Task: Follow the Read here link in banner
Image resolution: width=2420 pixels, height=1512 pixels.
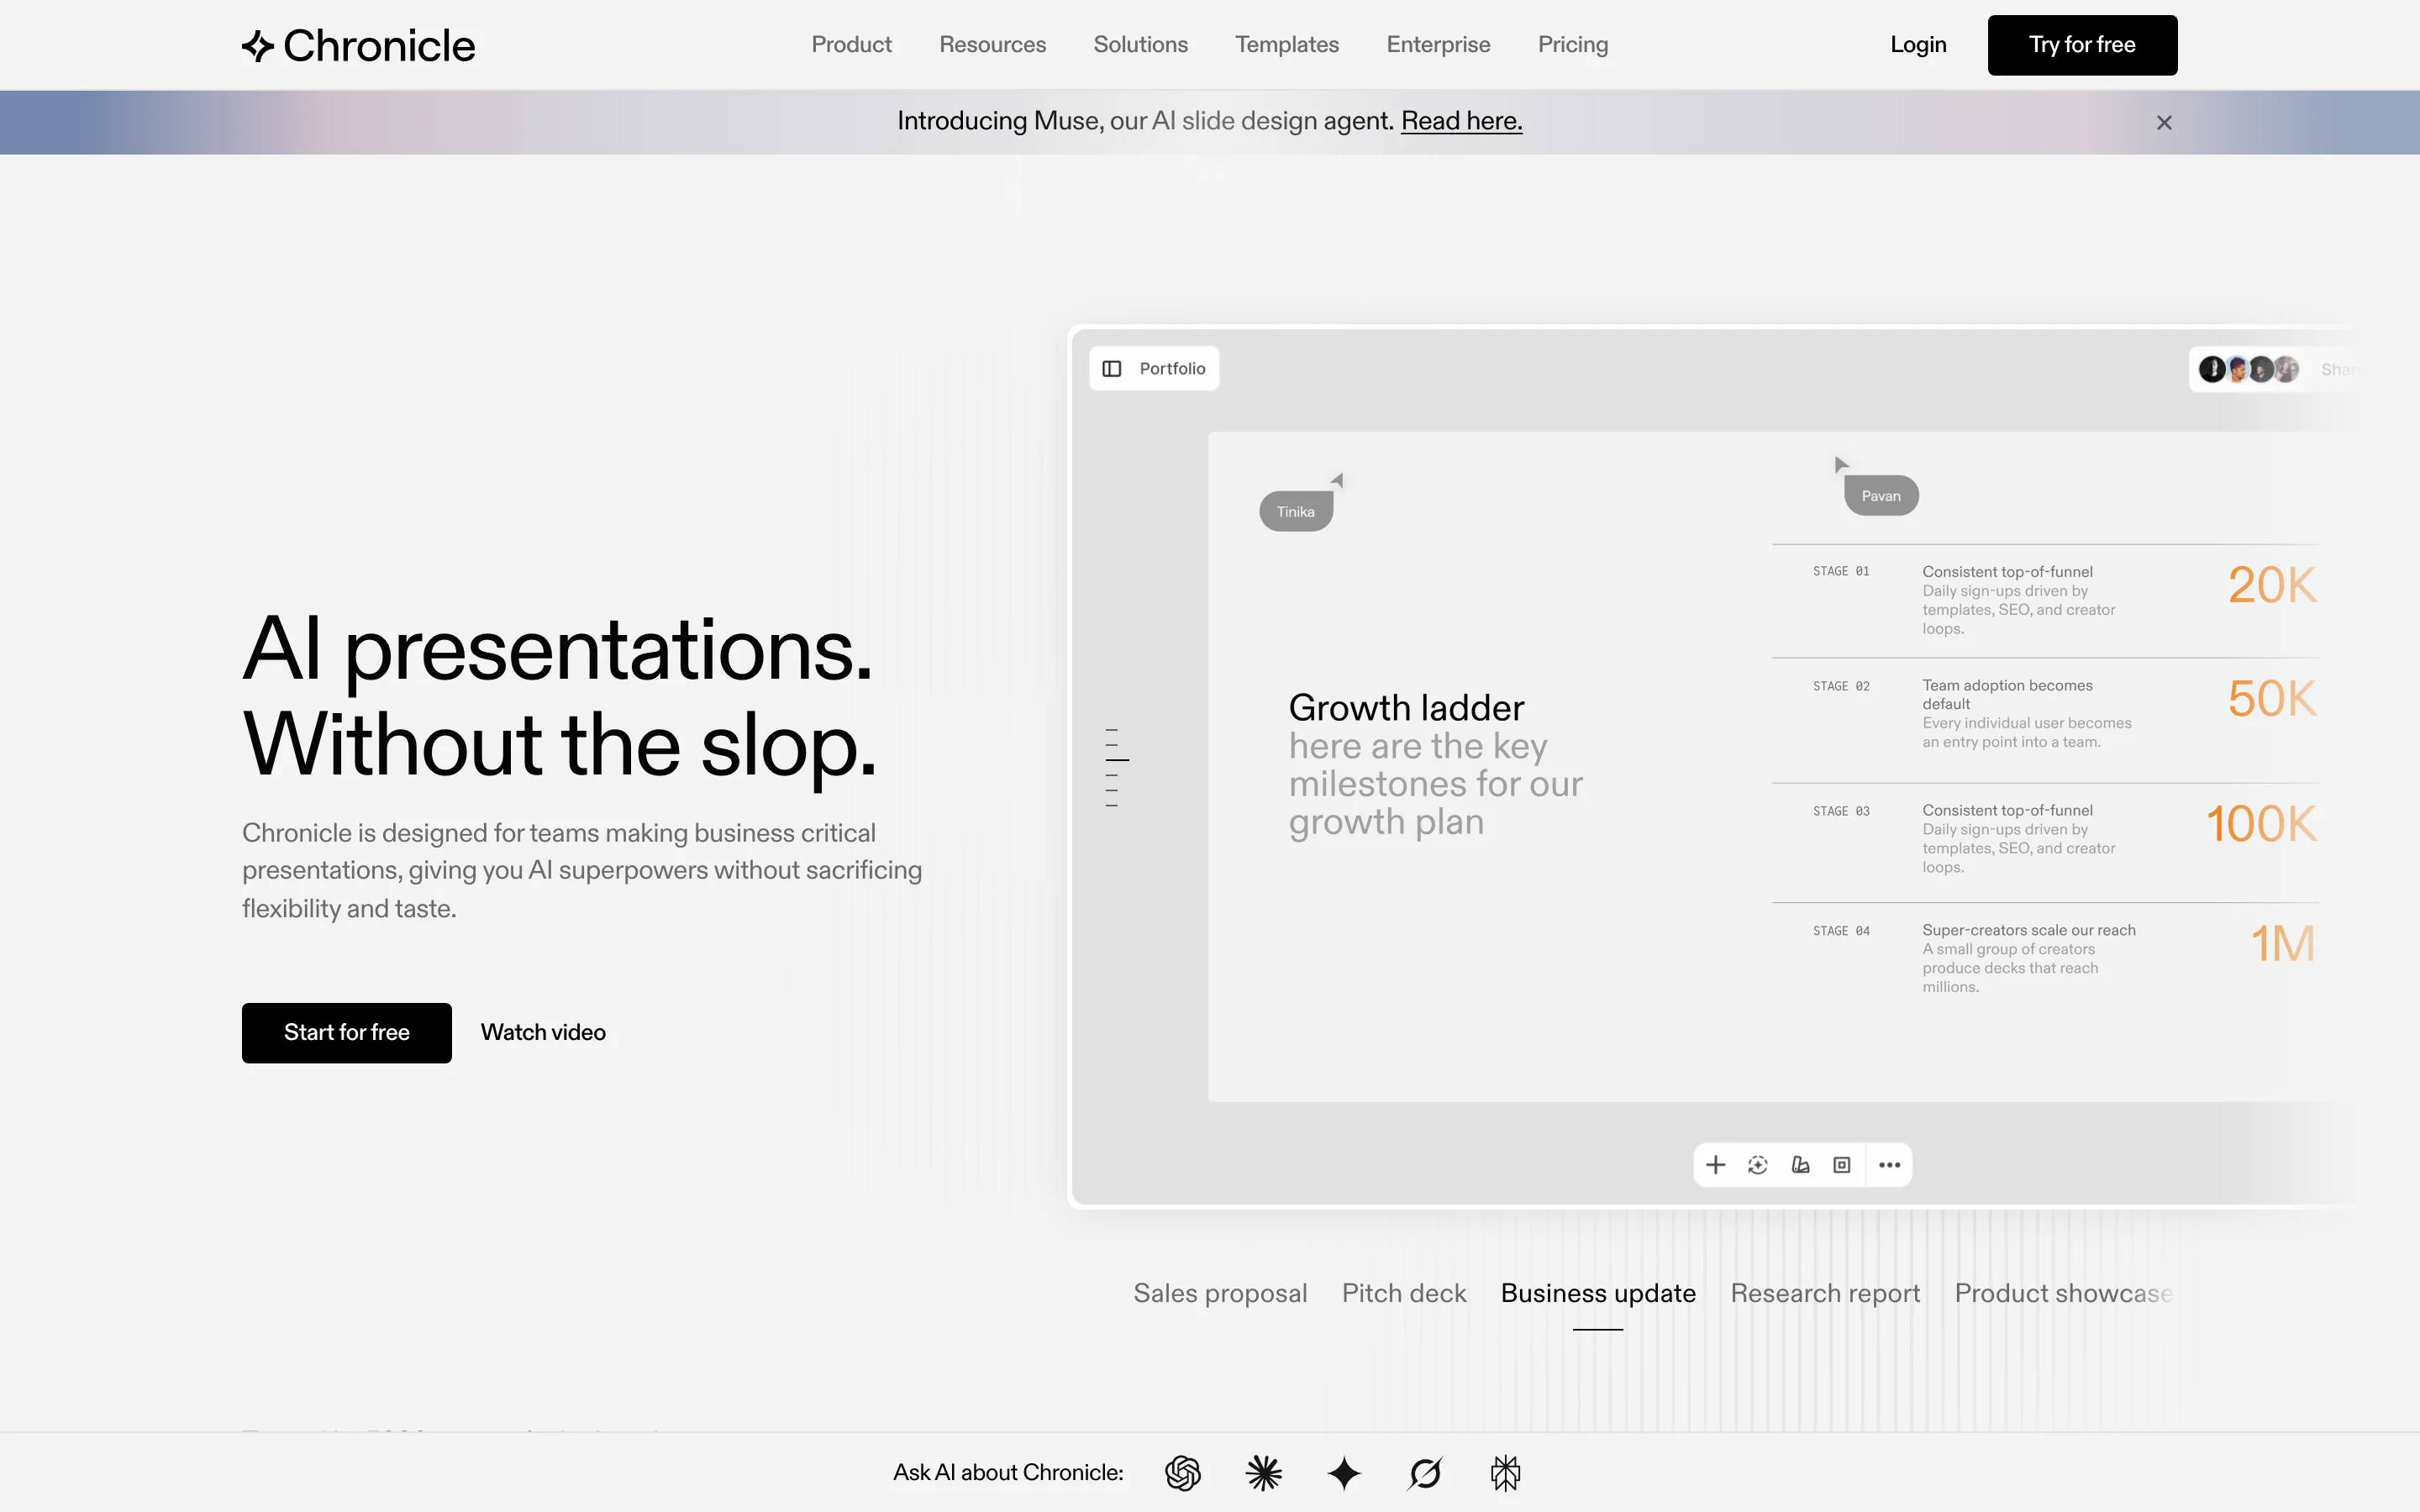Action: pos(1461,121)
